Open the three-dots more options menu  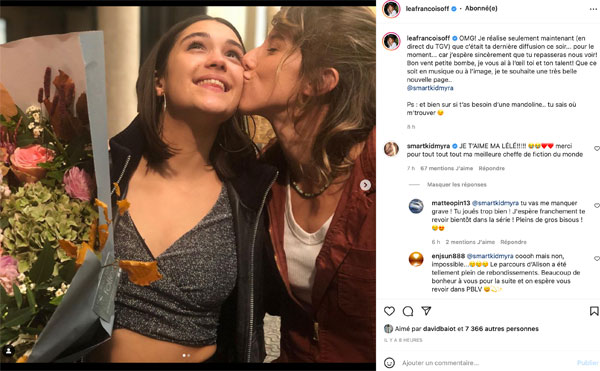click(x=593, y=9)
